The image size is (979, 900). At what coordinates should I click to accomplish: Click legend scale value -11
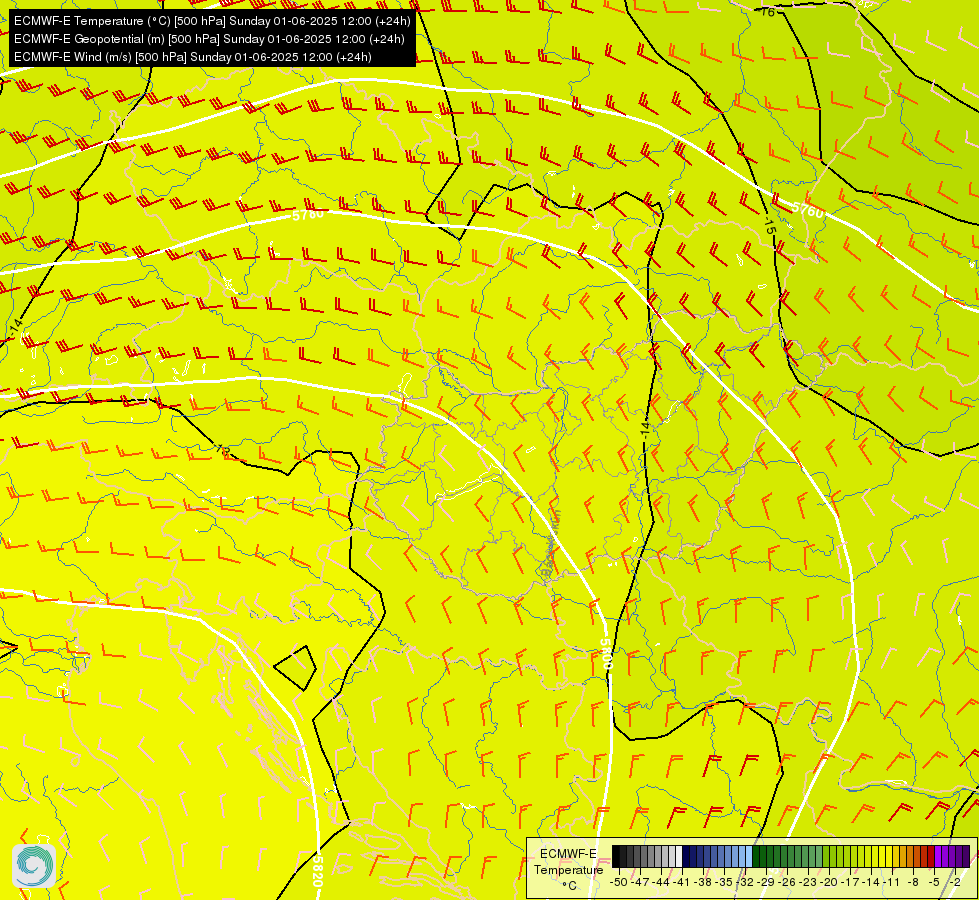892,882
